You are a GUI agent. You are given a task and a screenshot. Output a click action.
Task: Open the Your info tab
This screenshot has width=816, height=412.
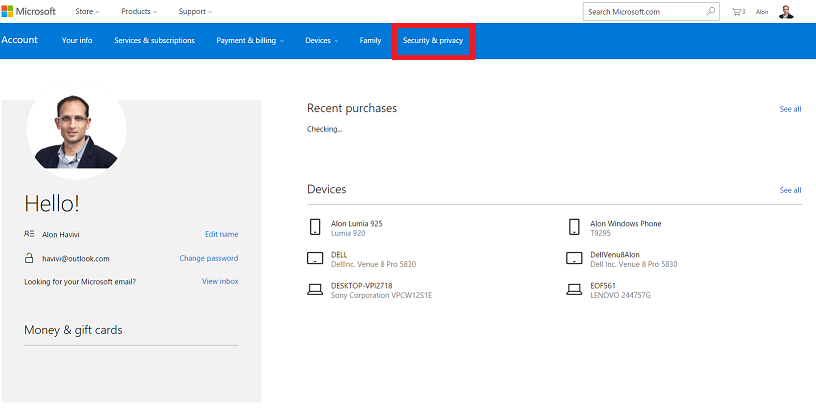(77, 41)
